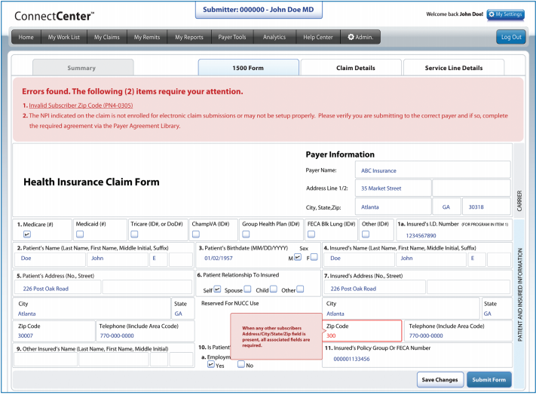Click the payer Address Line 2 field
This screenshot has width=536, height=395.
click(x=471, y=188)
